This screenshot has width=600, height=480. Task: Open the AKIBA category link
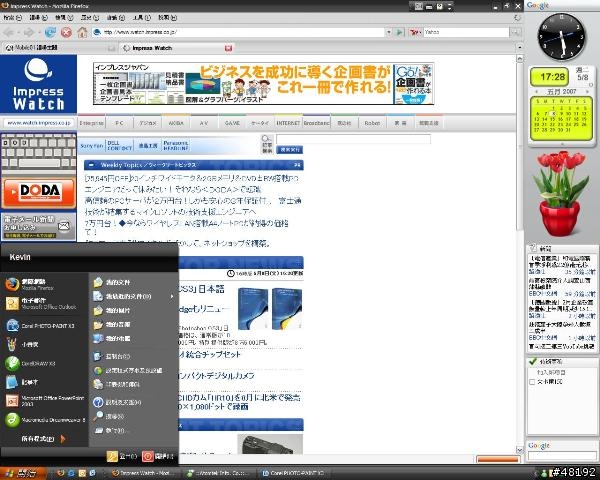pyautogui.click(x=176, y=123)
